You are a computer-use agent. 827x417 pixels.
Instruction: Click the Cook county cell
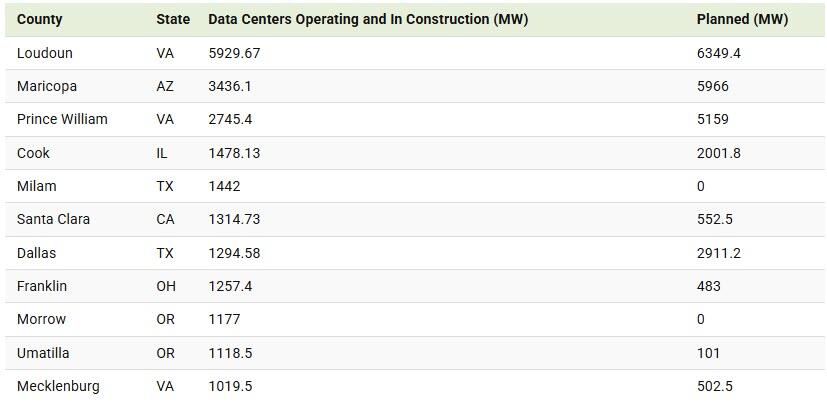pos(33,153)
